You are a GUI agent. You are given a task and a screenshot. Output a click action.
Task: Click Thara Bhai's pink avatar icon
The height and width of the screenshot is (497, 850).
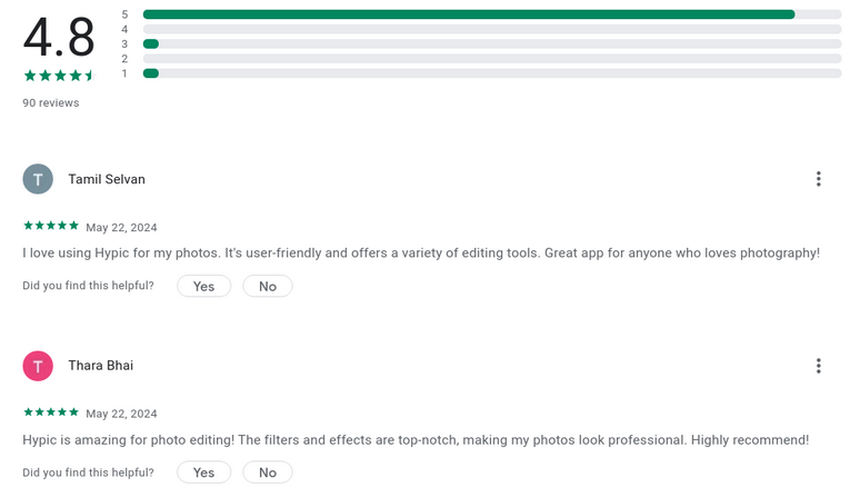[38, 366]
